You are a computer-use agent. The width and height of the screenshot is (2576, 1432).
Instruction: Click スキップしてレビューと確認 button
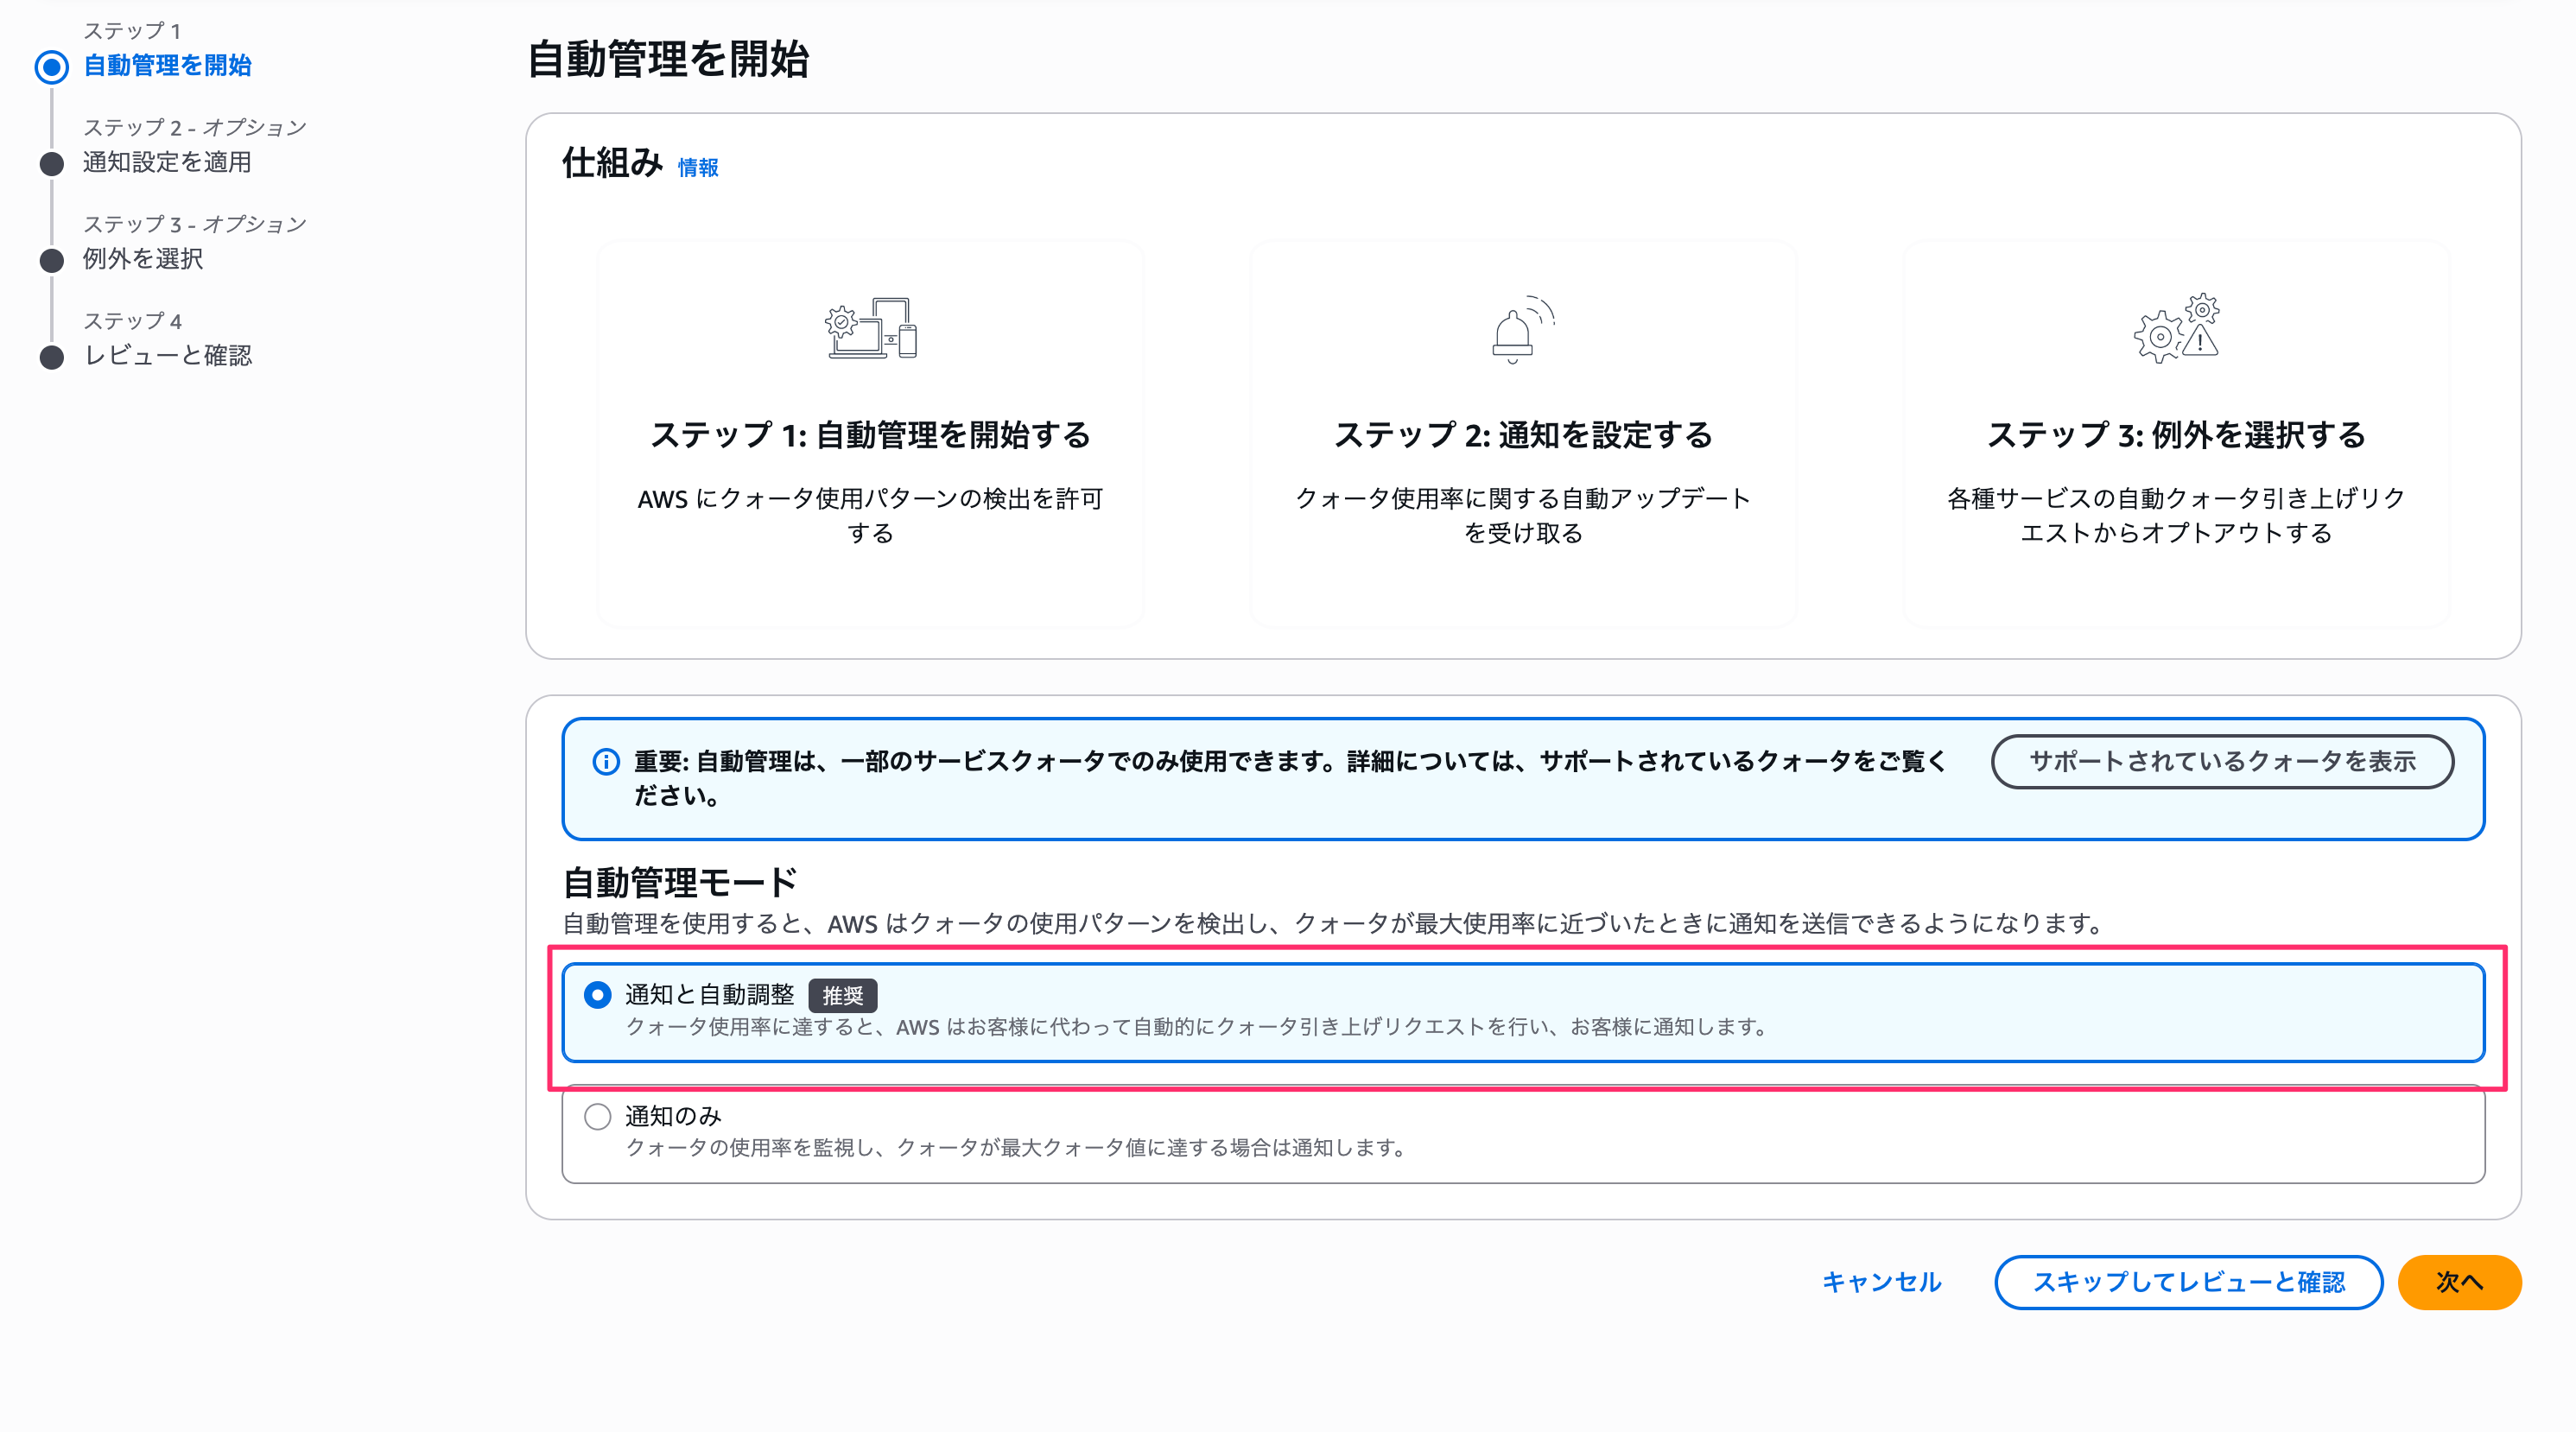tap(2189, 1282)
